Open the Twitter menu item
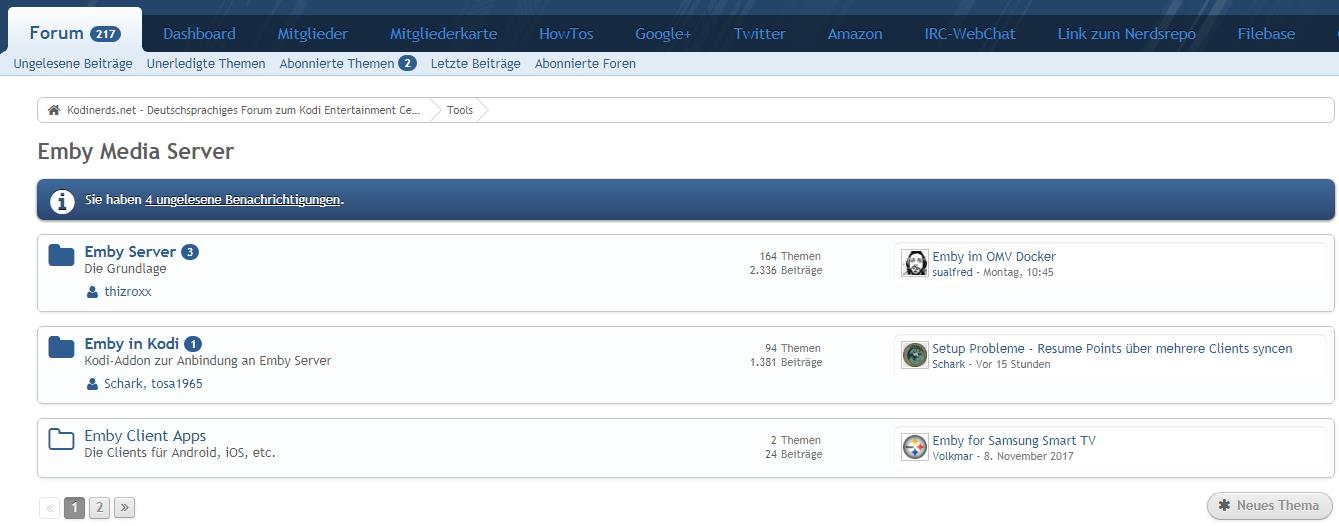 point(759,34)
